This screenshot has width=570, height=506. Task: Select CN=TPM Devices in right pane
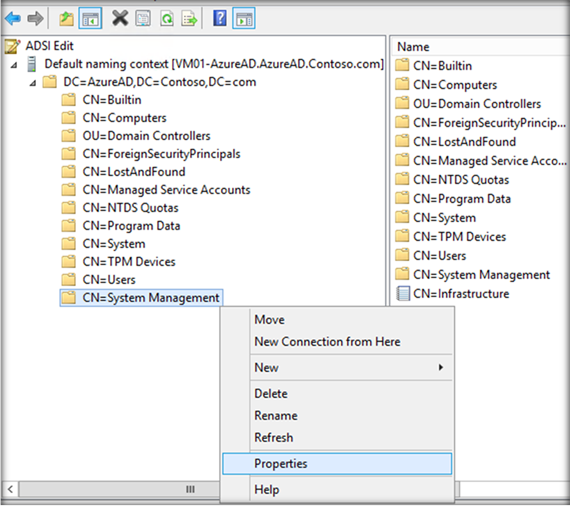point(459,237)
